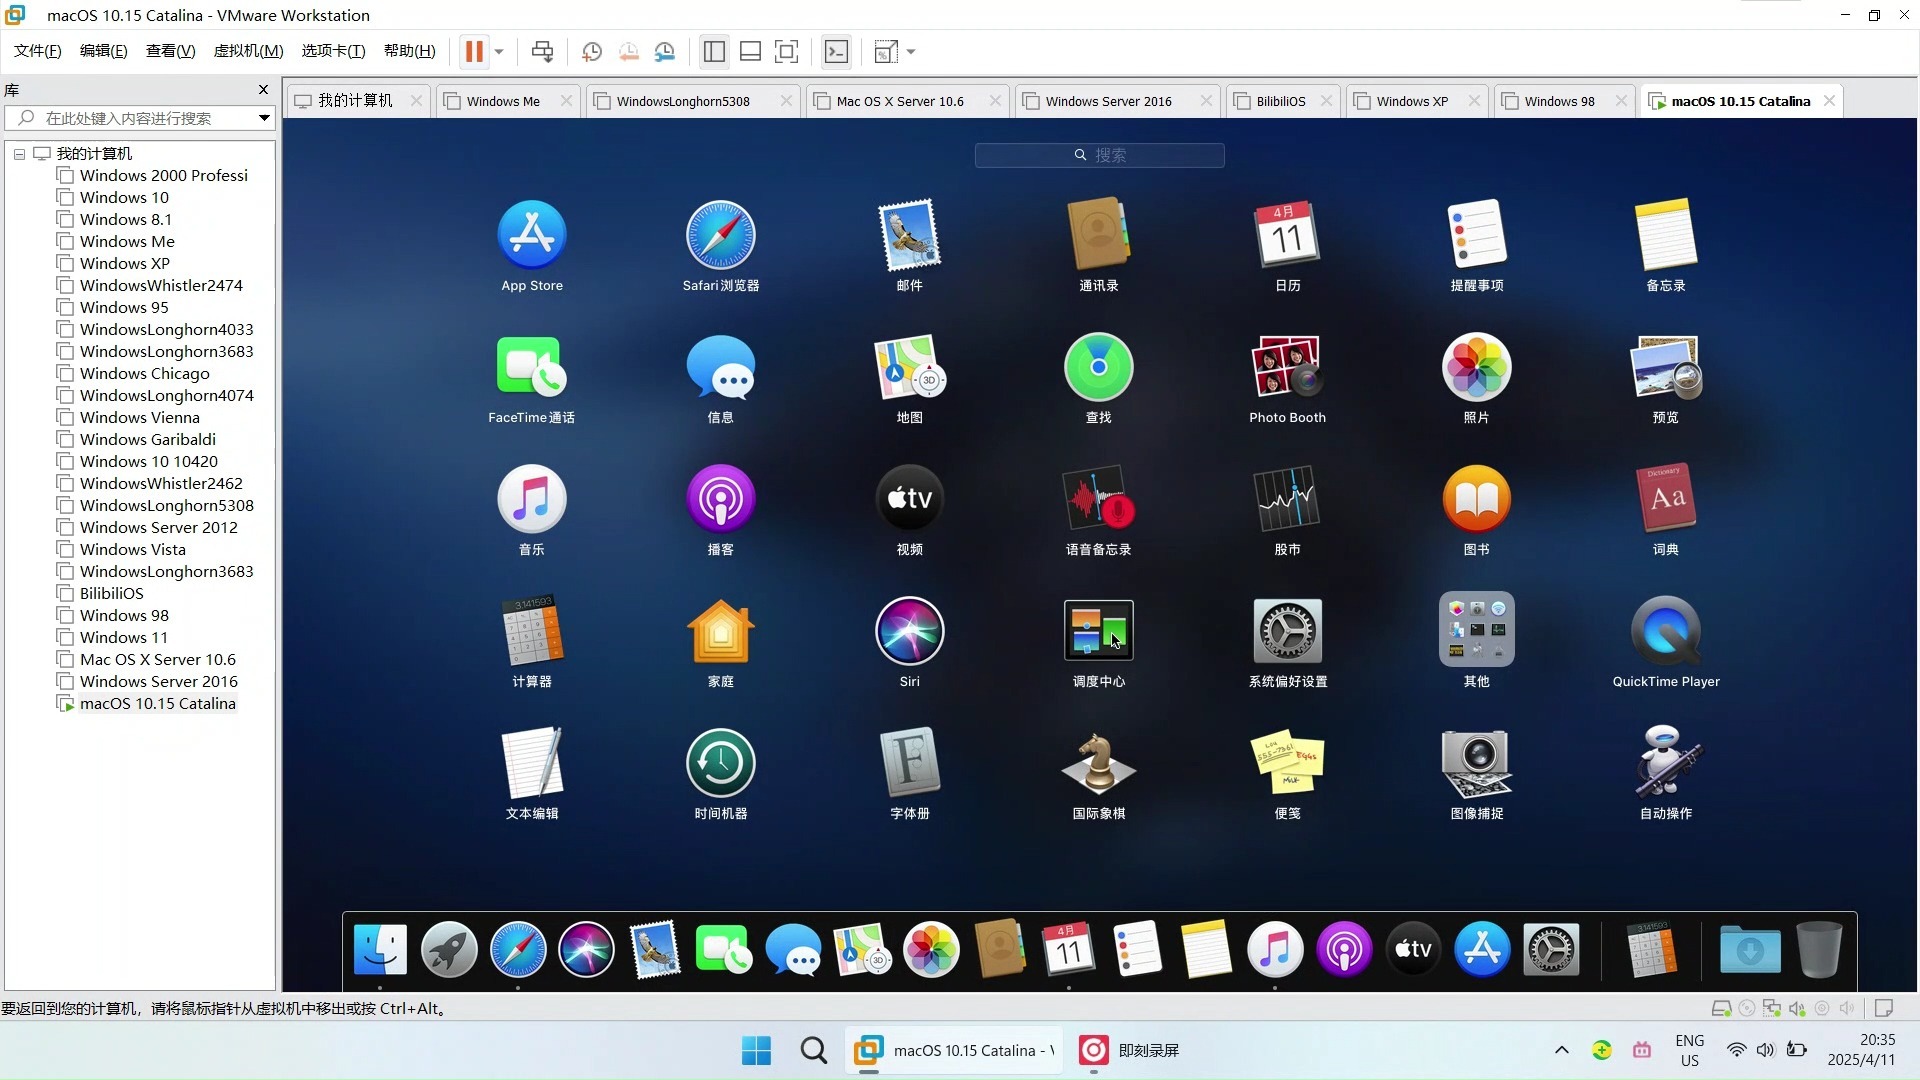Launch 调度中心 app icon
Image resolution: width=1920 pixels, height=1080 pixels.
coord(1098,632)
